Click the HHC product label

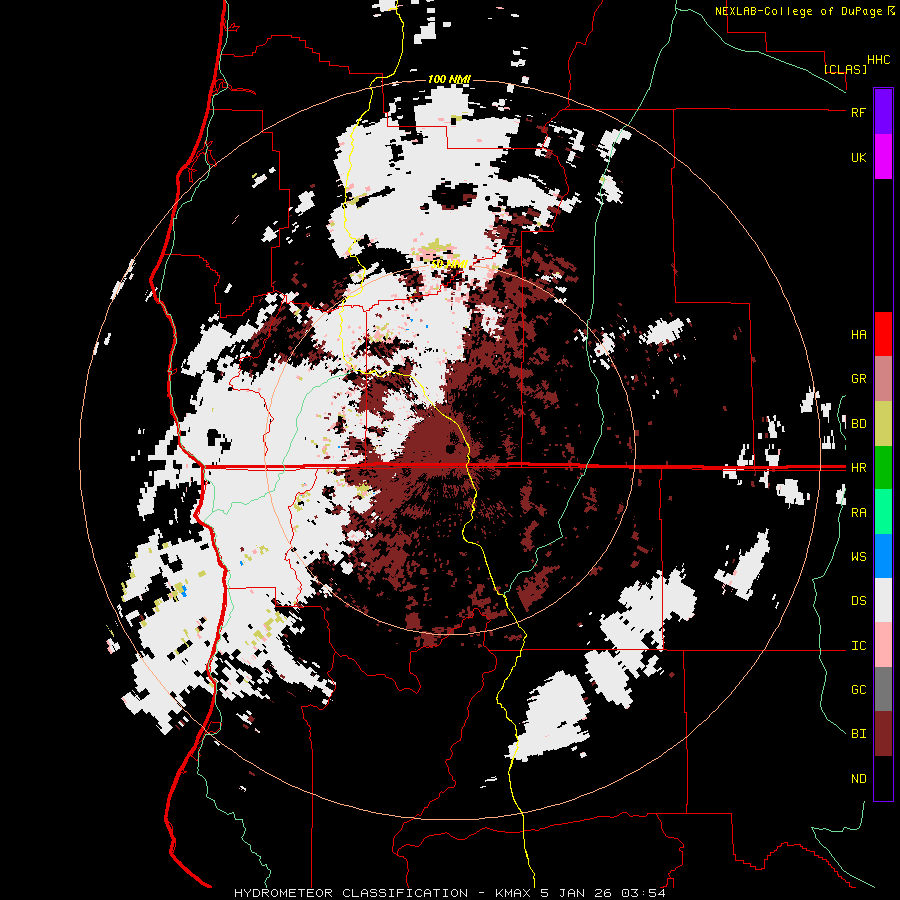(879, 60)
